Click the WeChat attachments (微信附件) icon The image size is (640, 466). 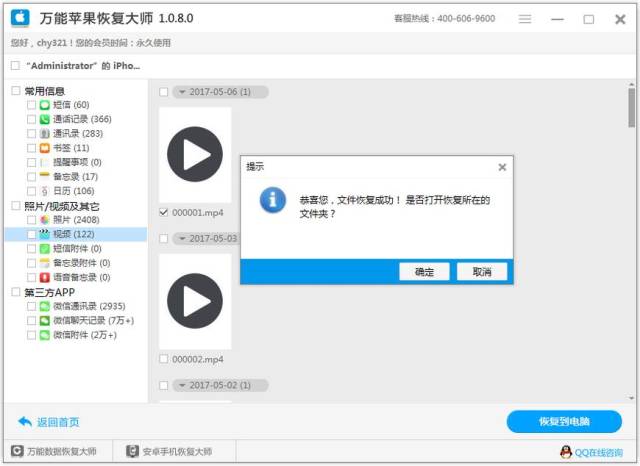44,335
